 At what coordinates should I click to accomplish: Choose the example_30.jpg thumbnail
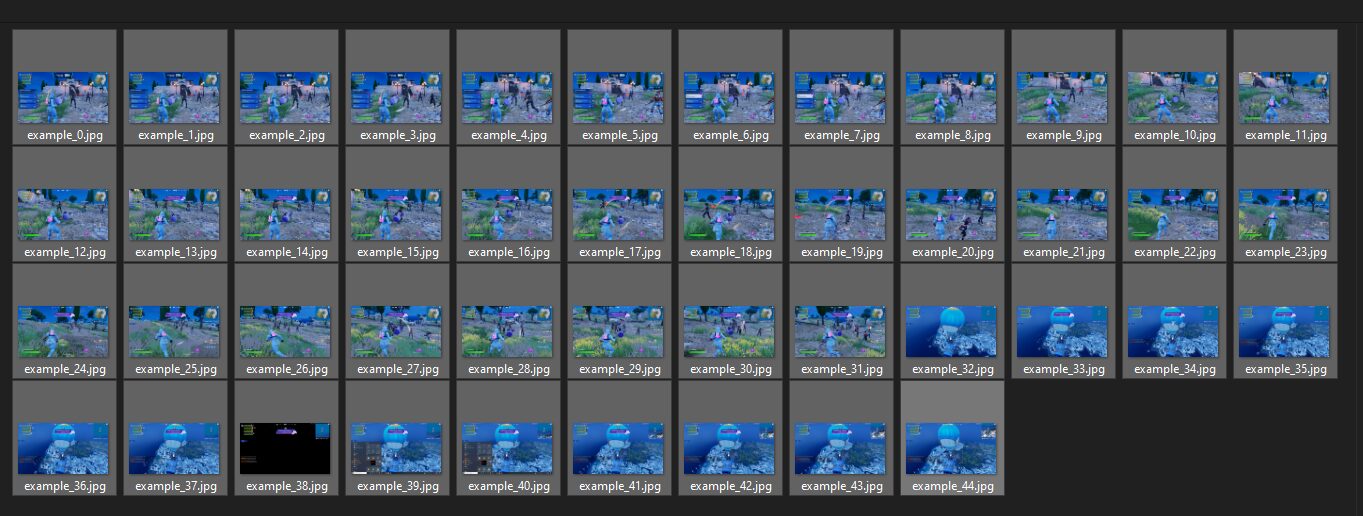click(x=729, y=331)
